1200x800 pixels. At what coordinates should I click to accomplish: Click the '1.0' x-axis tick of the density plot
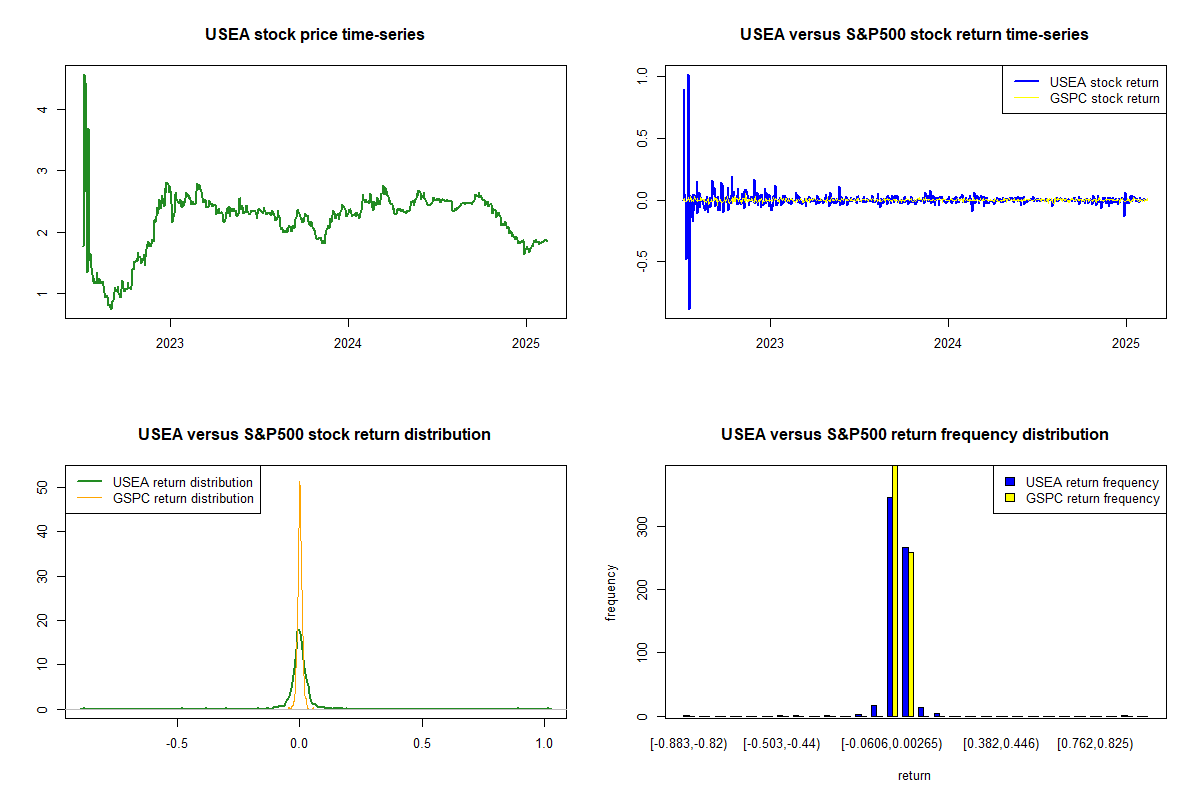tap(543, 743)
